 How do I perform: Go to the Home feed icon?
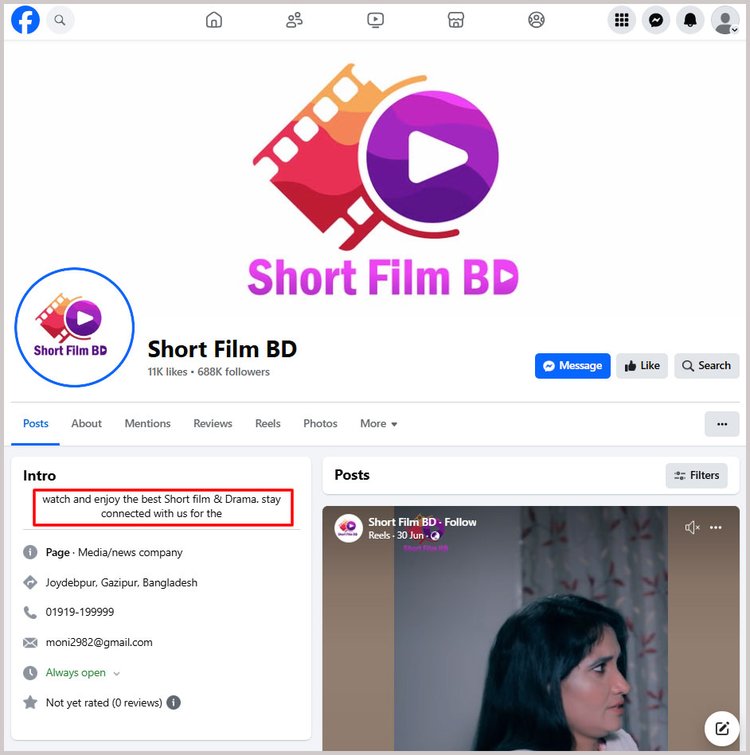pos(214,20)
